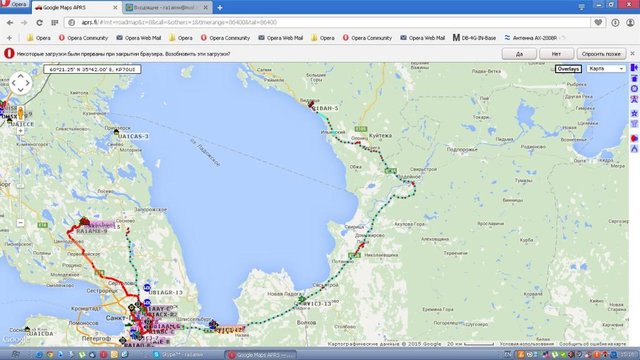The width and height of the screenshot is (640, 360).
Task: Click the Нет button in notification bar
Action: tap(556, 54)
